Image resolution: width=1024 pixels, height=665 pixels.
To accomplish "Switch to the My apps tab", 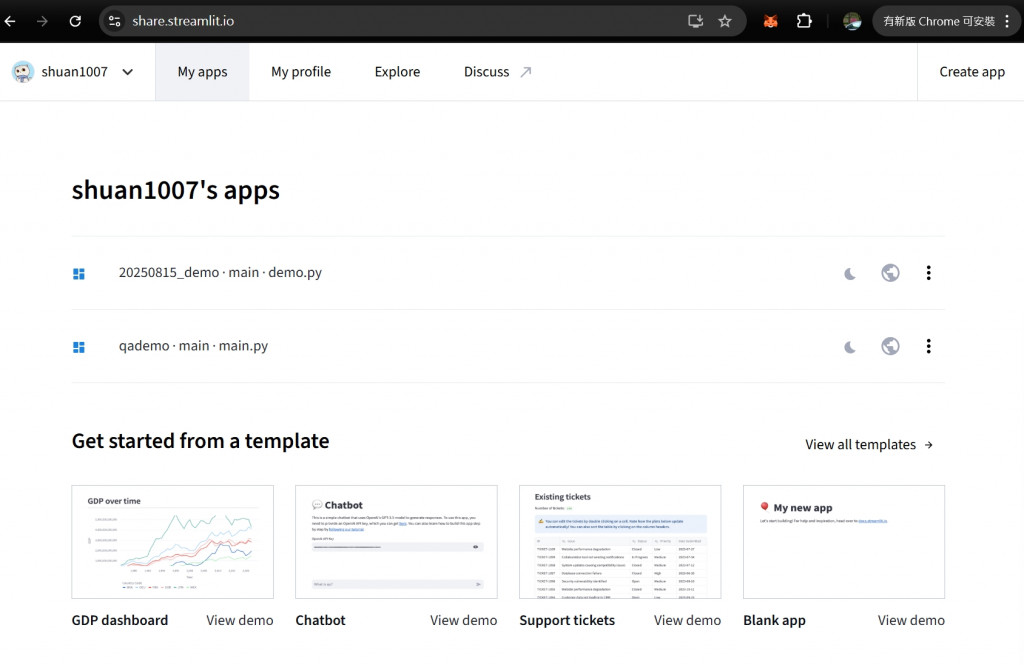I will click(x=202, y=72).
